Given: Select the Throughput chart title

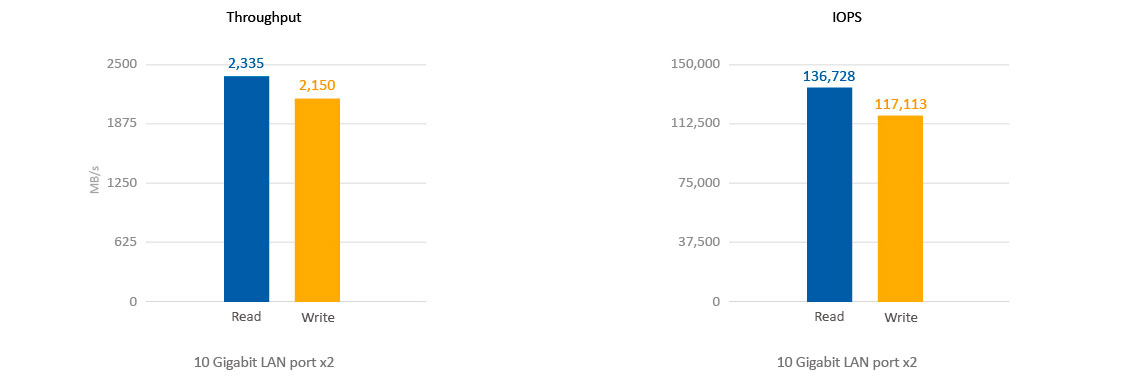Looking at the screenshot, I should [264, 18].
